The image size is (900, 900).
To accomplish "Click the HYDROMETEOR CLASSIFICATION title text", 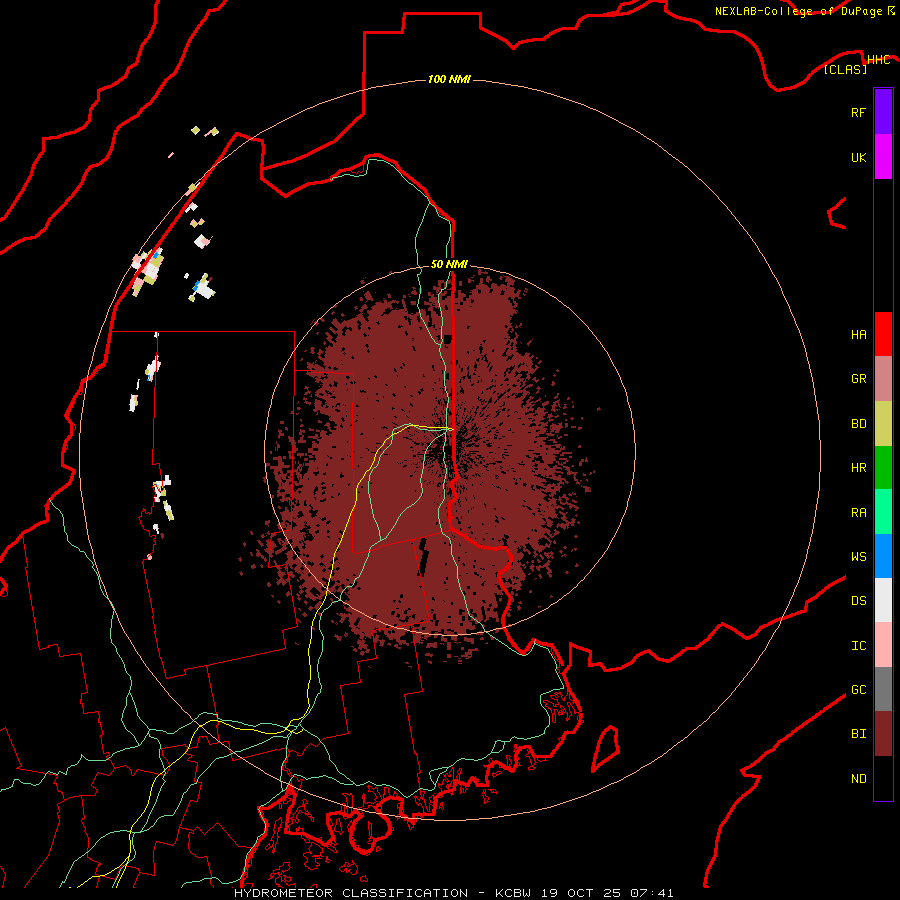I will (x=351, y=893).
